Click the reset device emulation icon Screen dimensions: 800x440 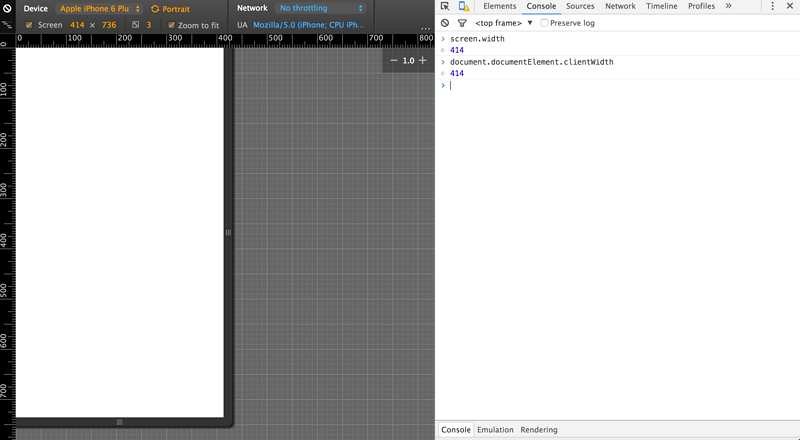[x=7, y=8]
